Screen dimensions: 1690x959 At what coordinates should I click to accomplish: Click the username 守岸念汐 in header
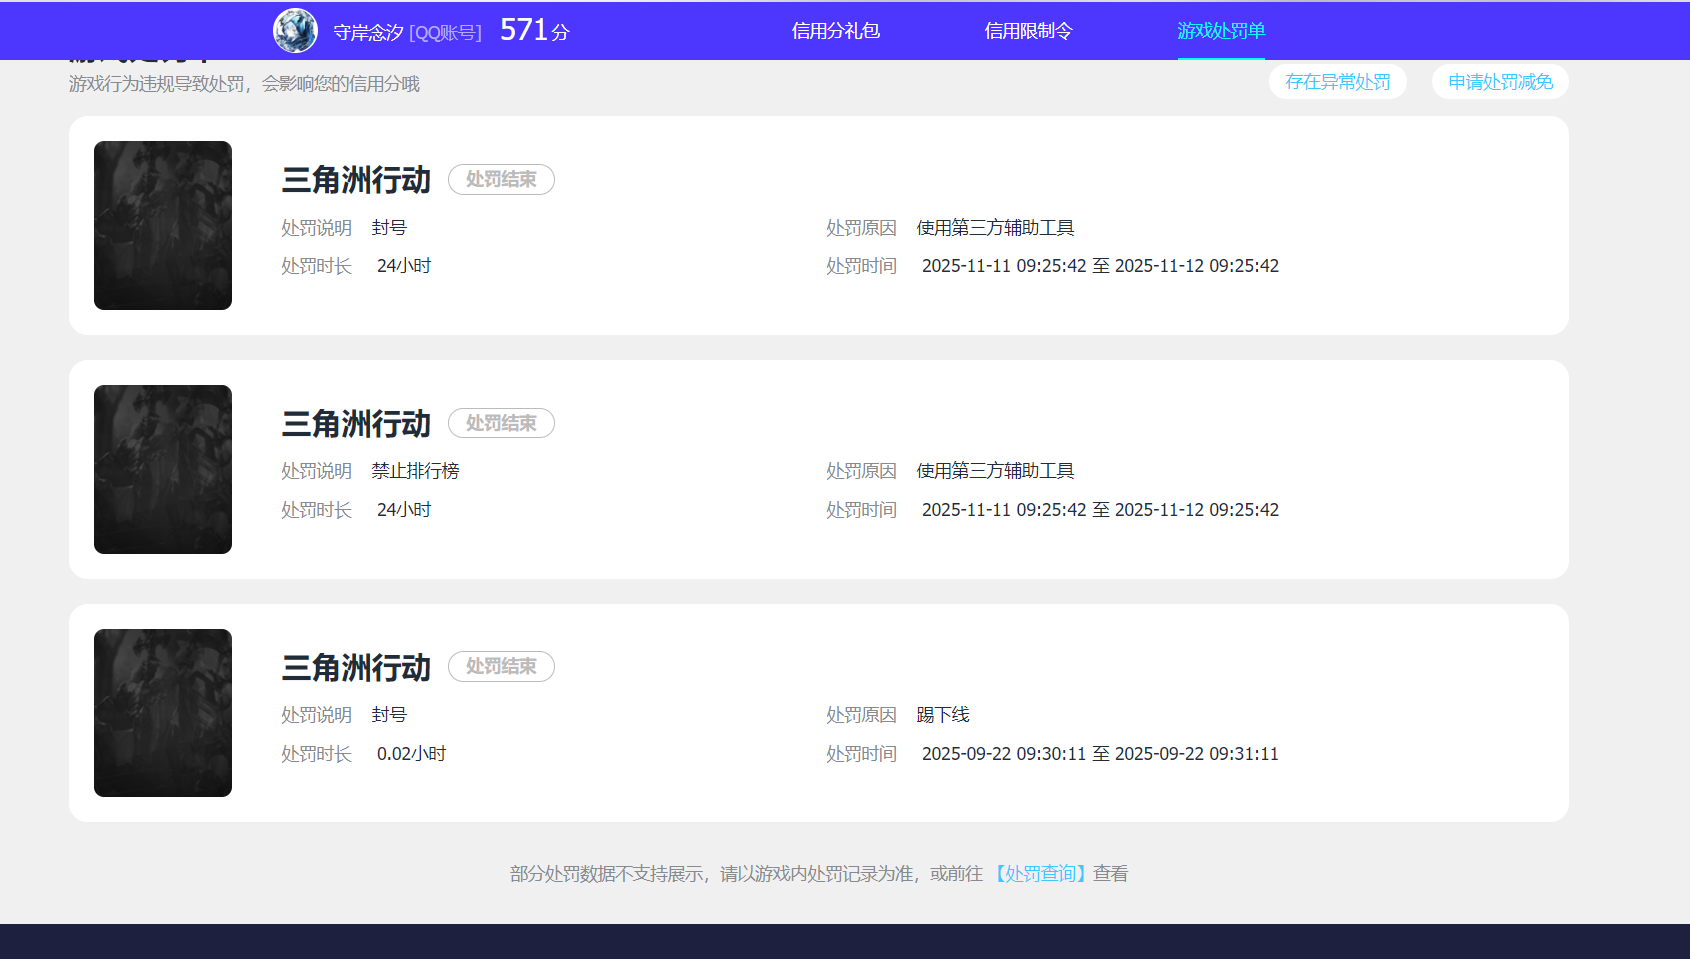pos(368,33)
